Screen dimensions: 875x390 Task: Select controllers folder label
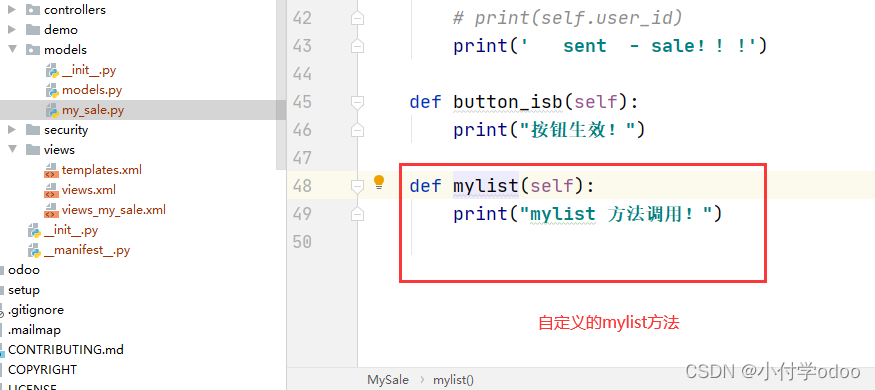point(75,9)
